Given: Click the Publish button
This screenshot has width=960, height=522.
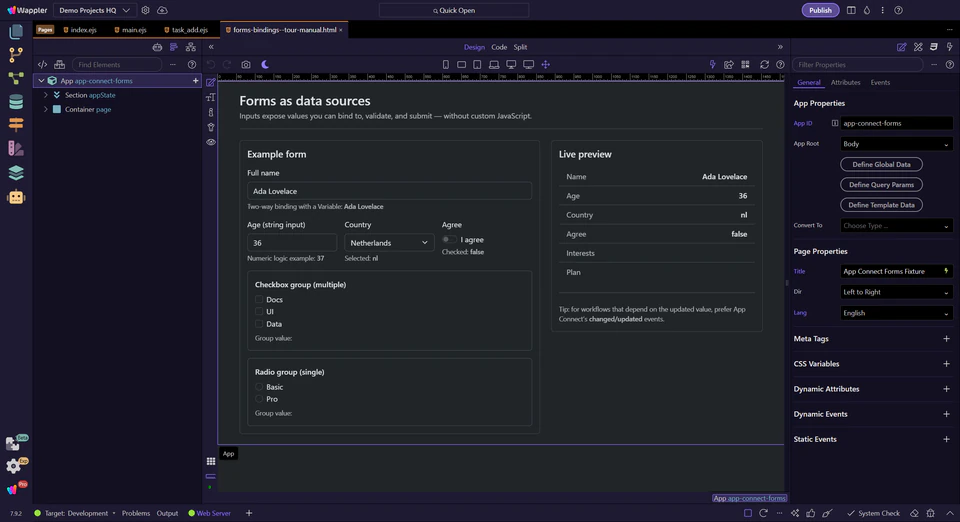Looking at the screenshot, I should coord(820,10).
